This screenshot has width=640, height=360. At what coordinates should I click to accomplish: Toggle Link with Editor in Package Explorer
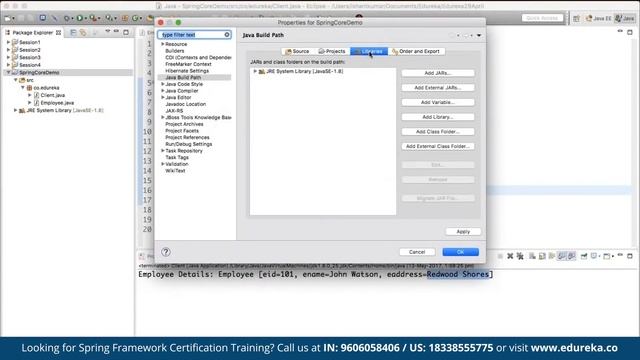(x=83, y=32)
